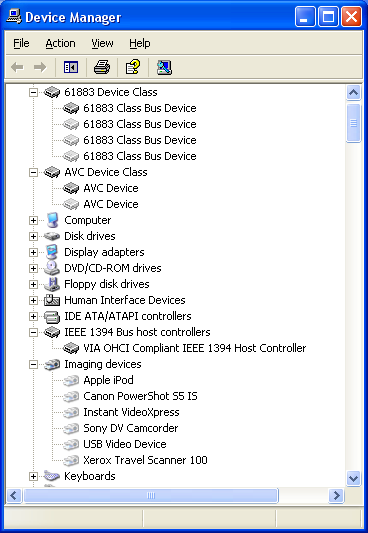368x533 pixels.
Task: Select the USB Video Device entry
Action: (125, 444)
